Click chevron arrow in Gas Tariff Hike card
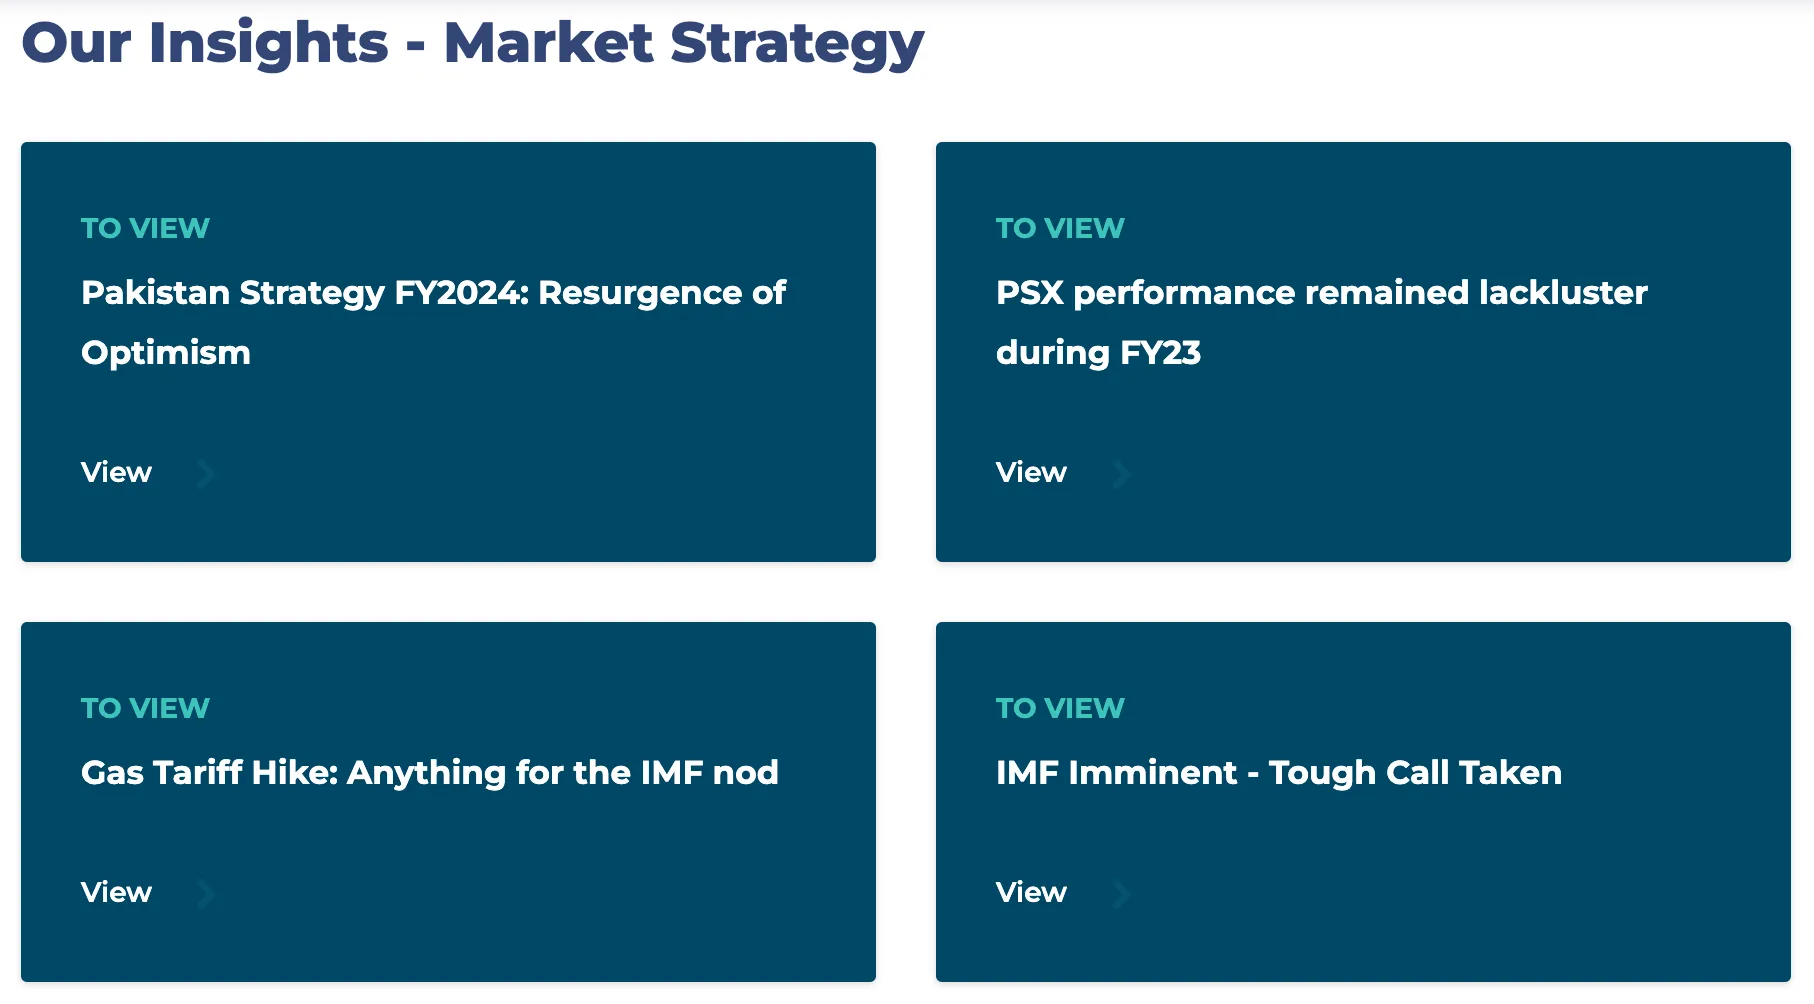1814x1004 pixels. click(206, 893)
